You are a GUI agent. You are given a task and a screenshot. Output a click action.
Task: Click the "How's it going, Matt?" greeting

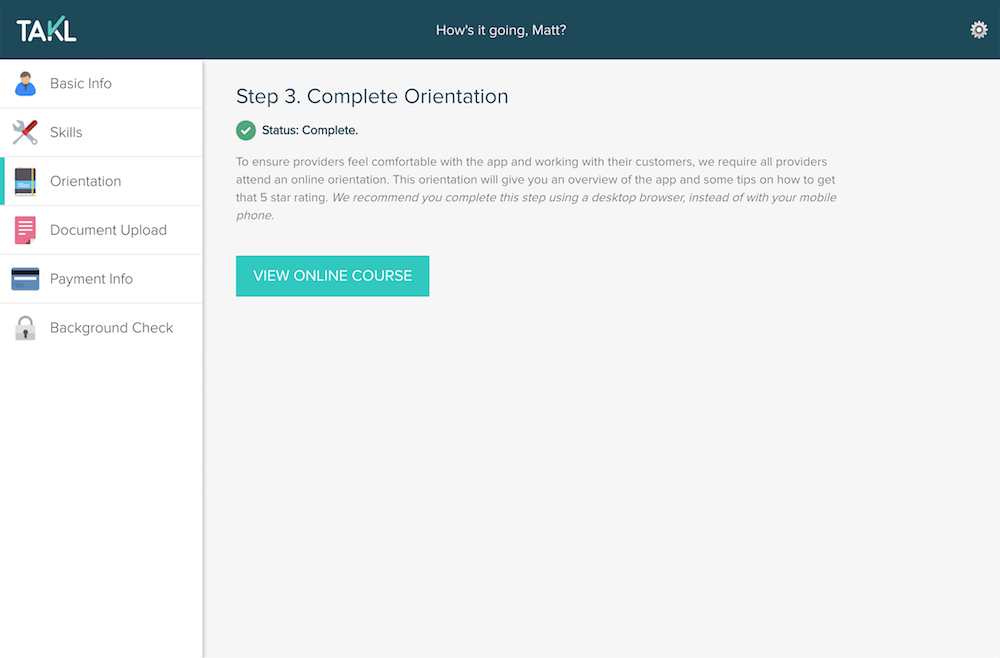(501, 30)
